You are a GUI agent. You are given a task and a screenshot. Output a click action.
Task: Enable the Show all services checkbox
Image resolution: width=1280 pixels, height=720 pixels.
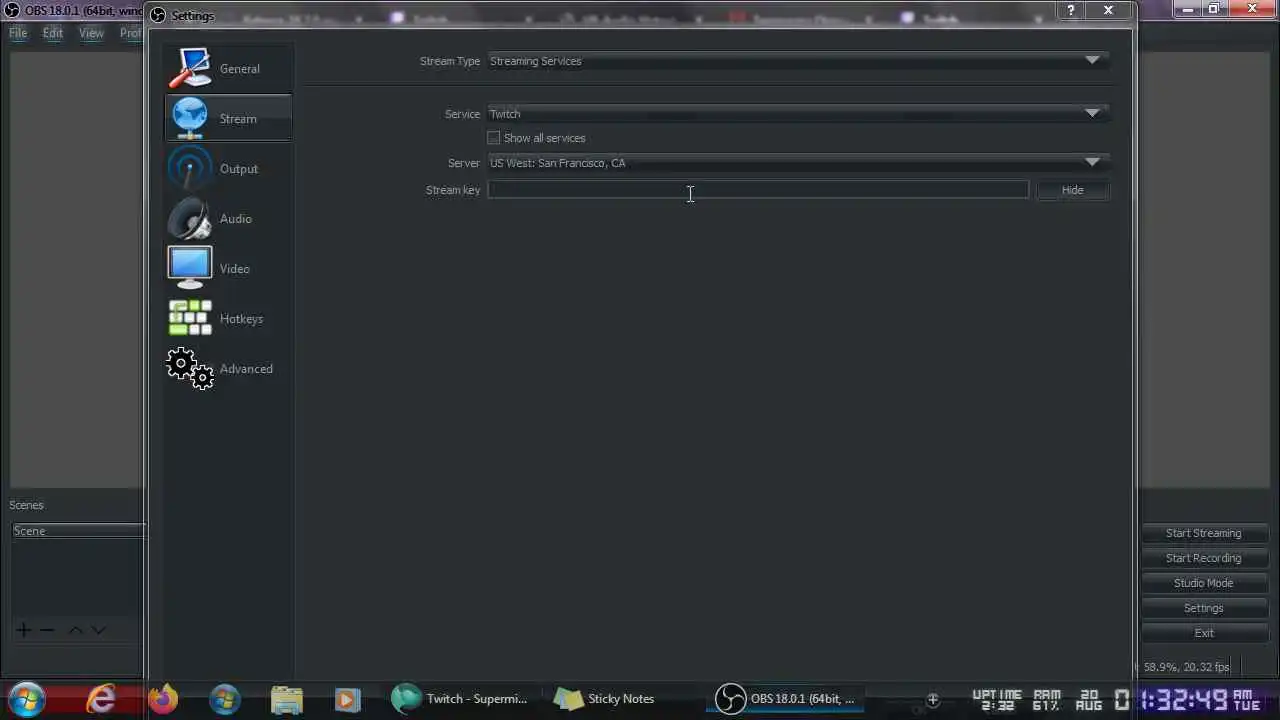tap(493, 138)
